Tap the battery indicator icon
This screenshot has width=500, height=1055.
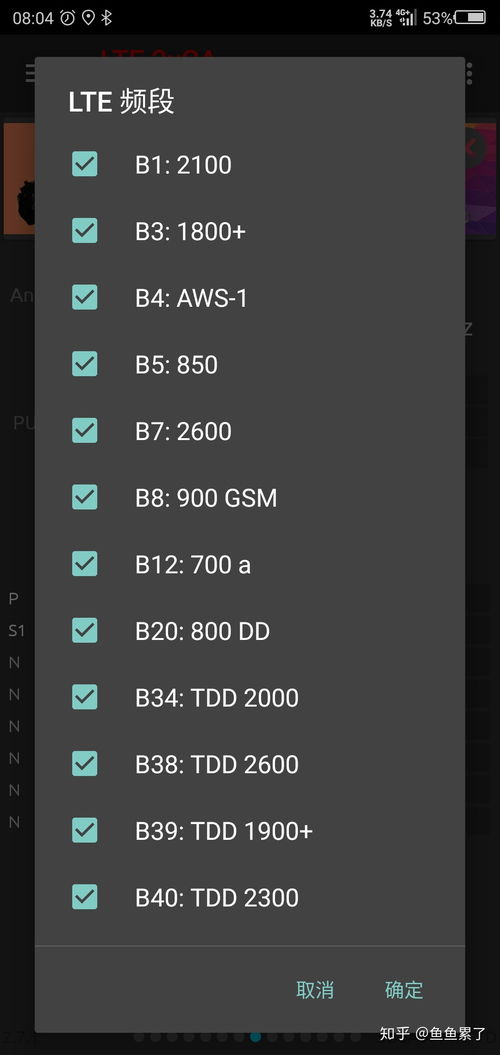(470, 18)
